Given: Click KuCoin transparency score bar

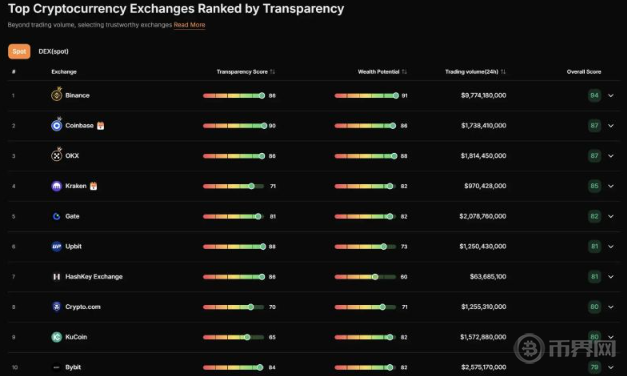Looking at the screenshot, I should [234, 337].
